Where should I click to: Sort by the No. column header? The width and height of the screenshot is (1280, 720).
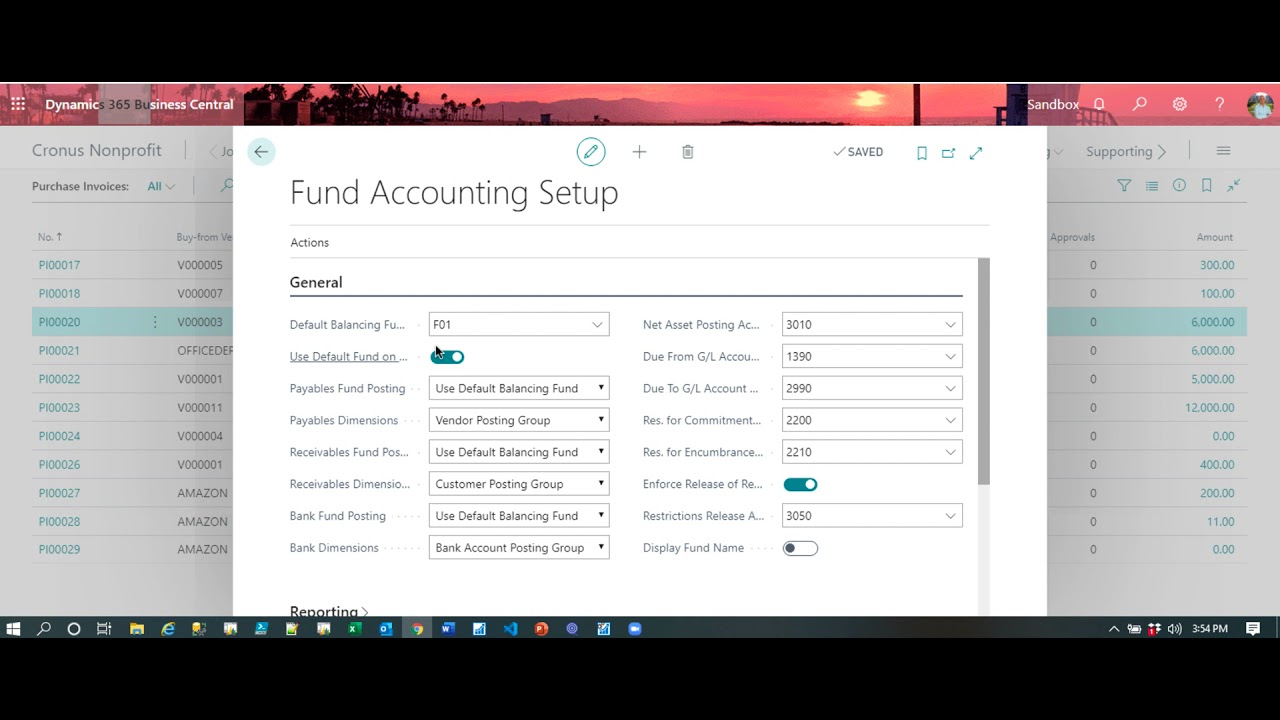coord(50,237)
